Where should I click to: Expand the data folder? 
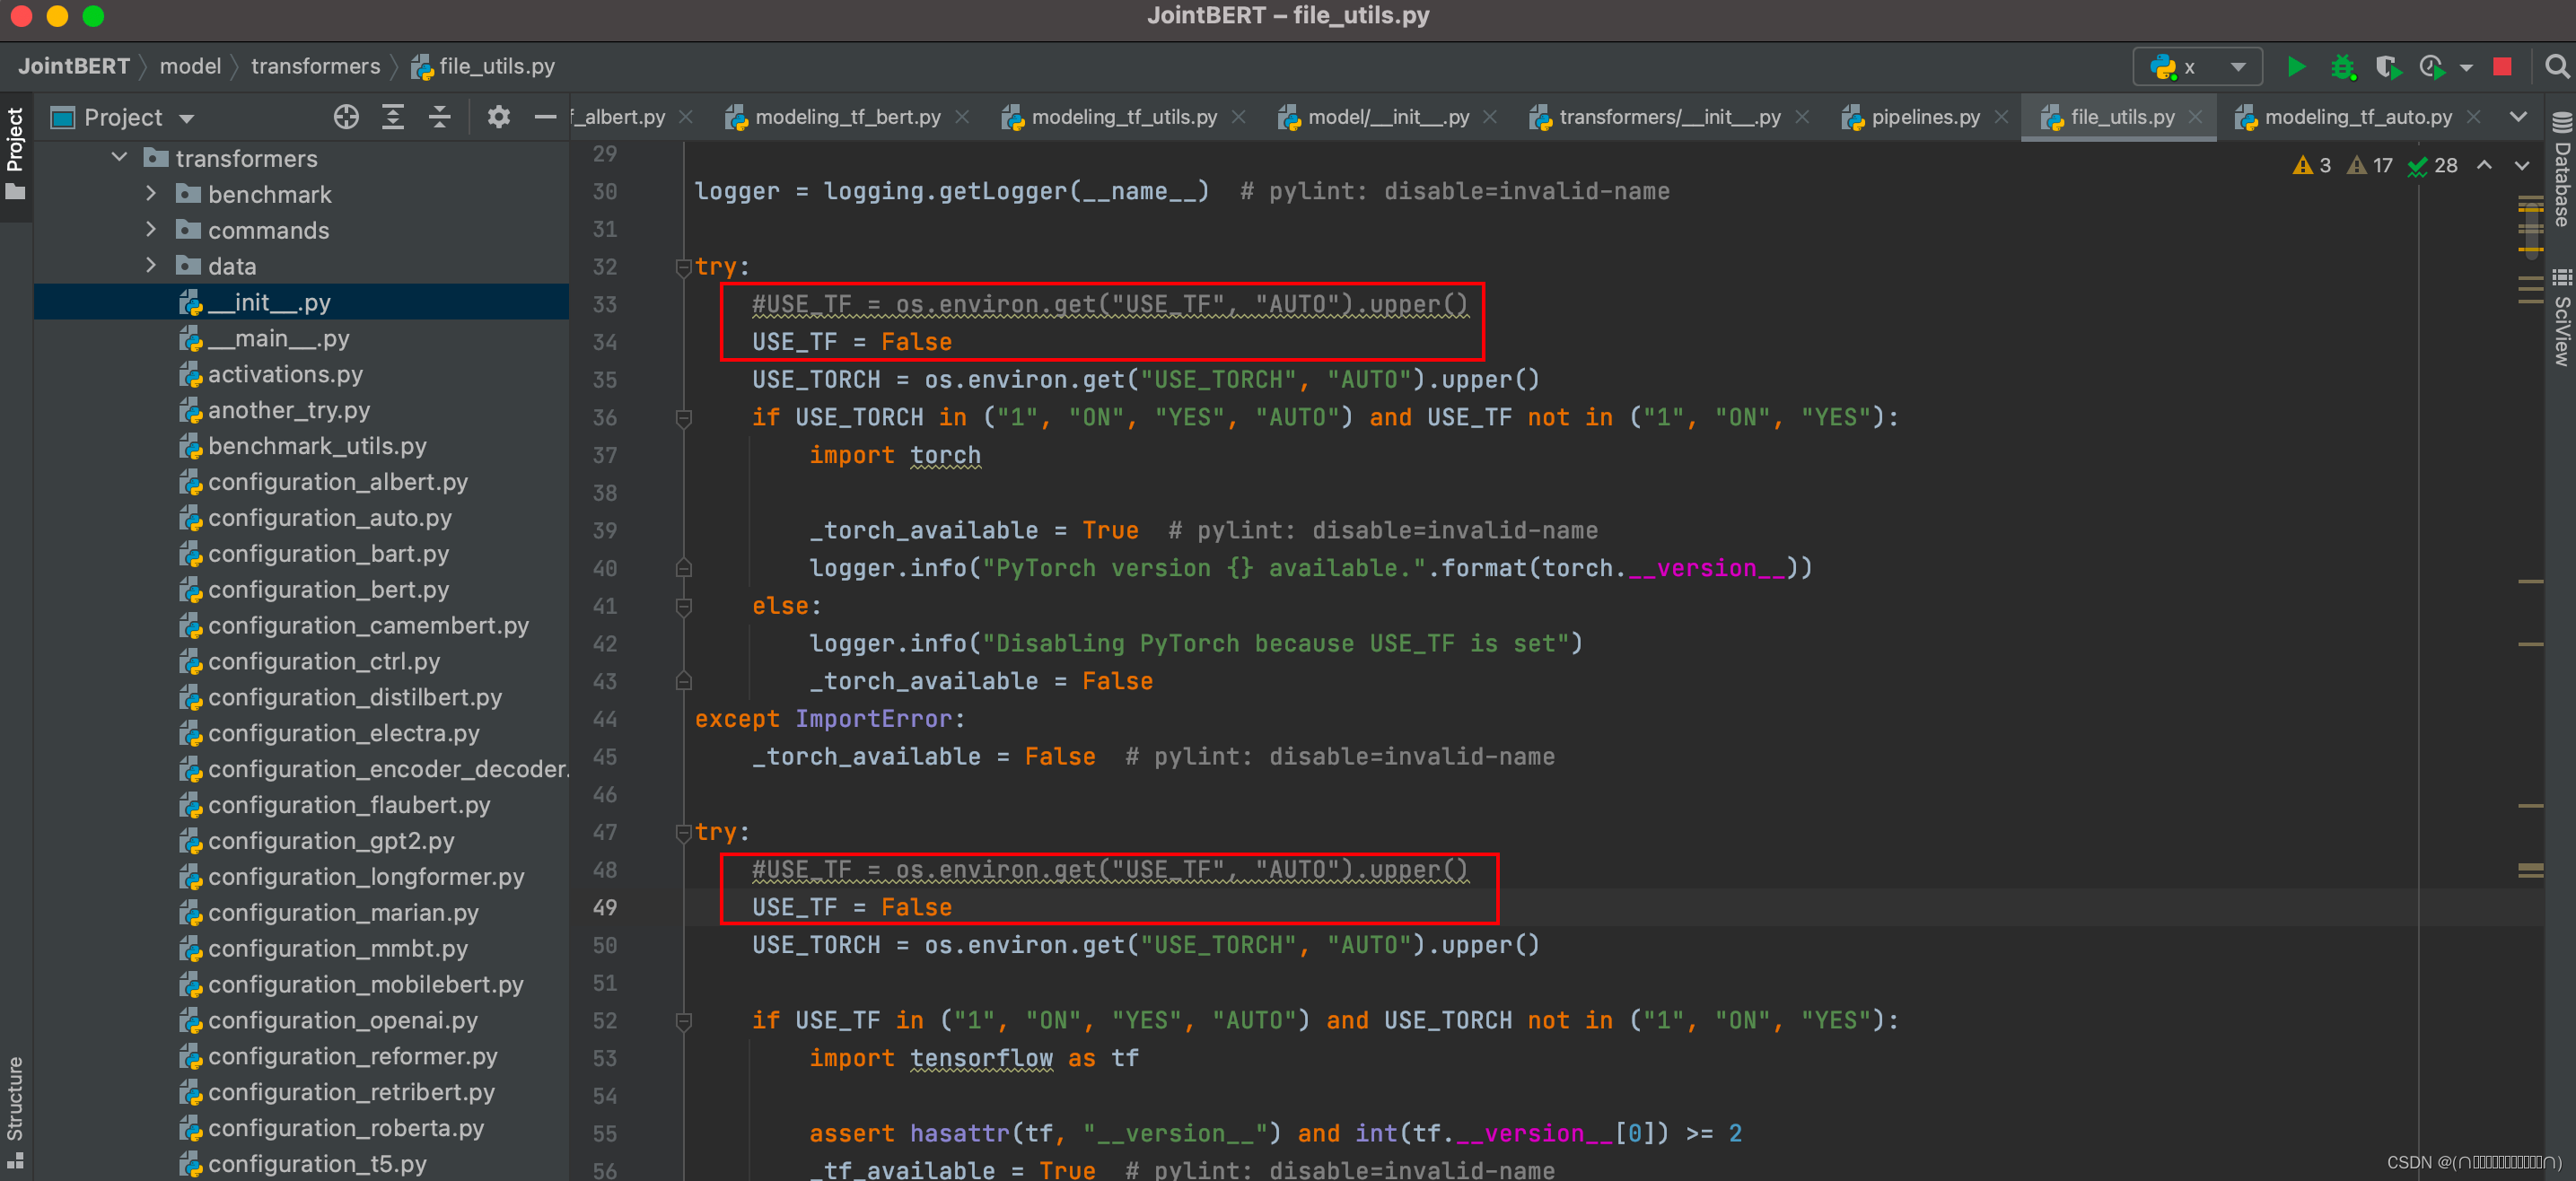(150, 267)
